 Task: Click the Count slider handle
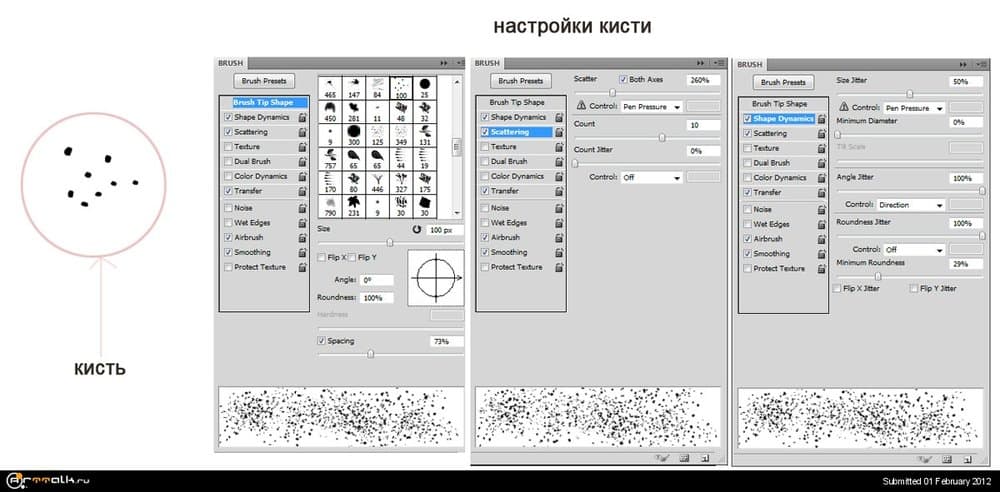tap(662, 137)
